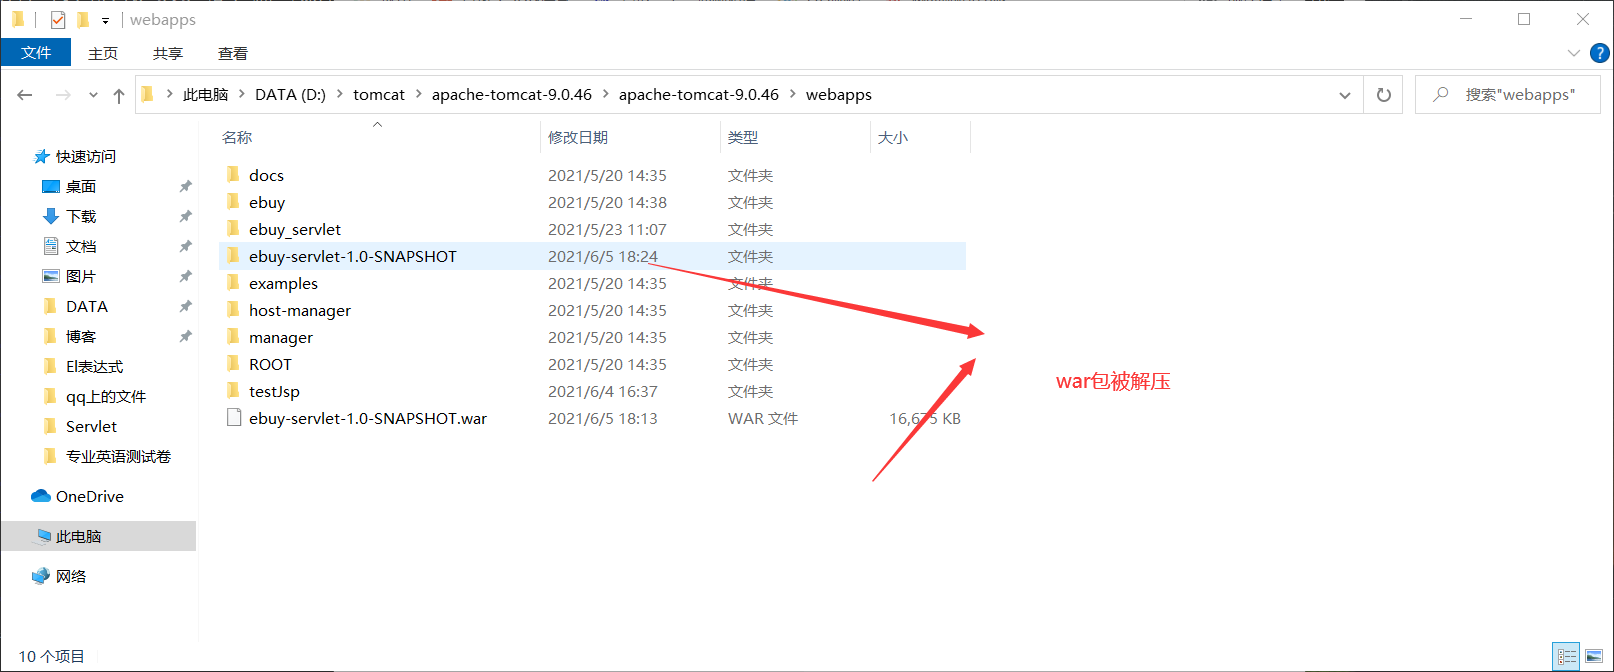Click 此电脑 in the address bar

[x=205, y=94]
